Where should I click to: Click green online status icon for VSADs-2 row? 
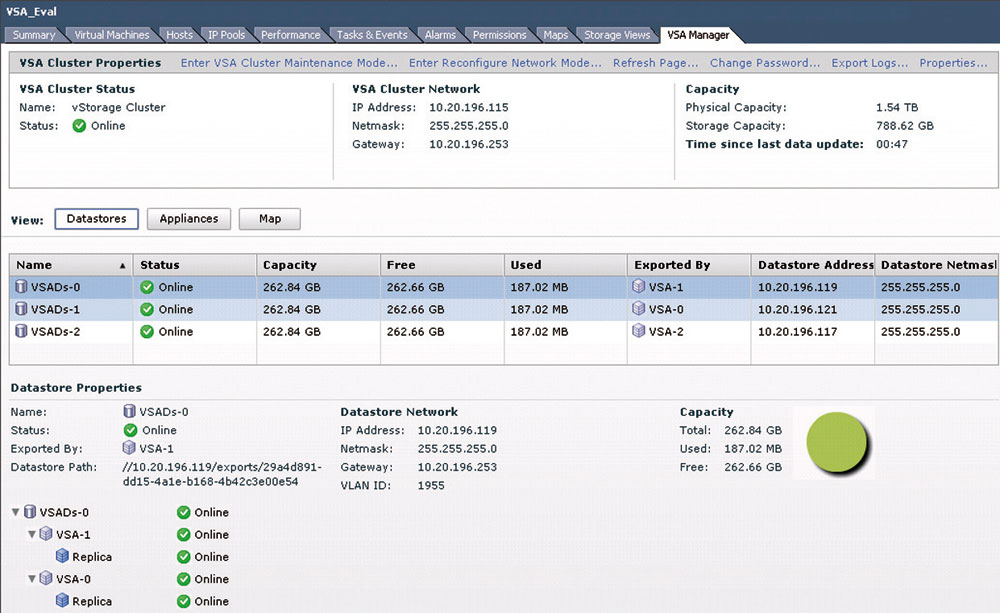tap(147, 332)
